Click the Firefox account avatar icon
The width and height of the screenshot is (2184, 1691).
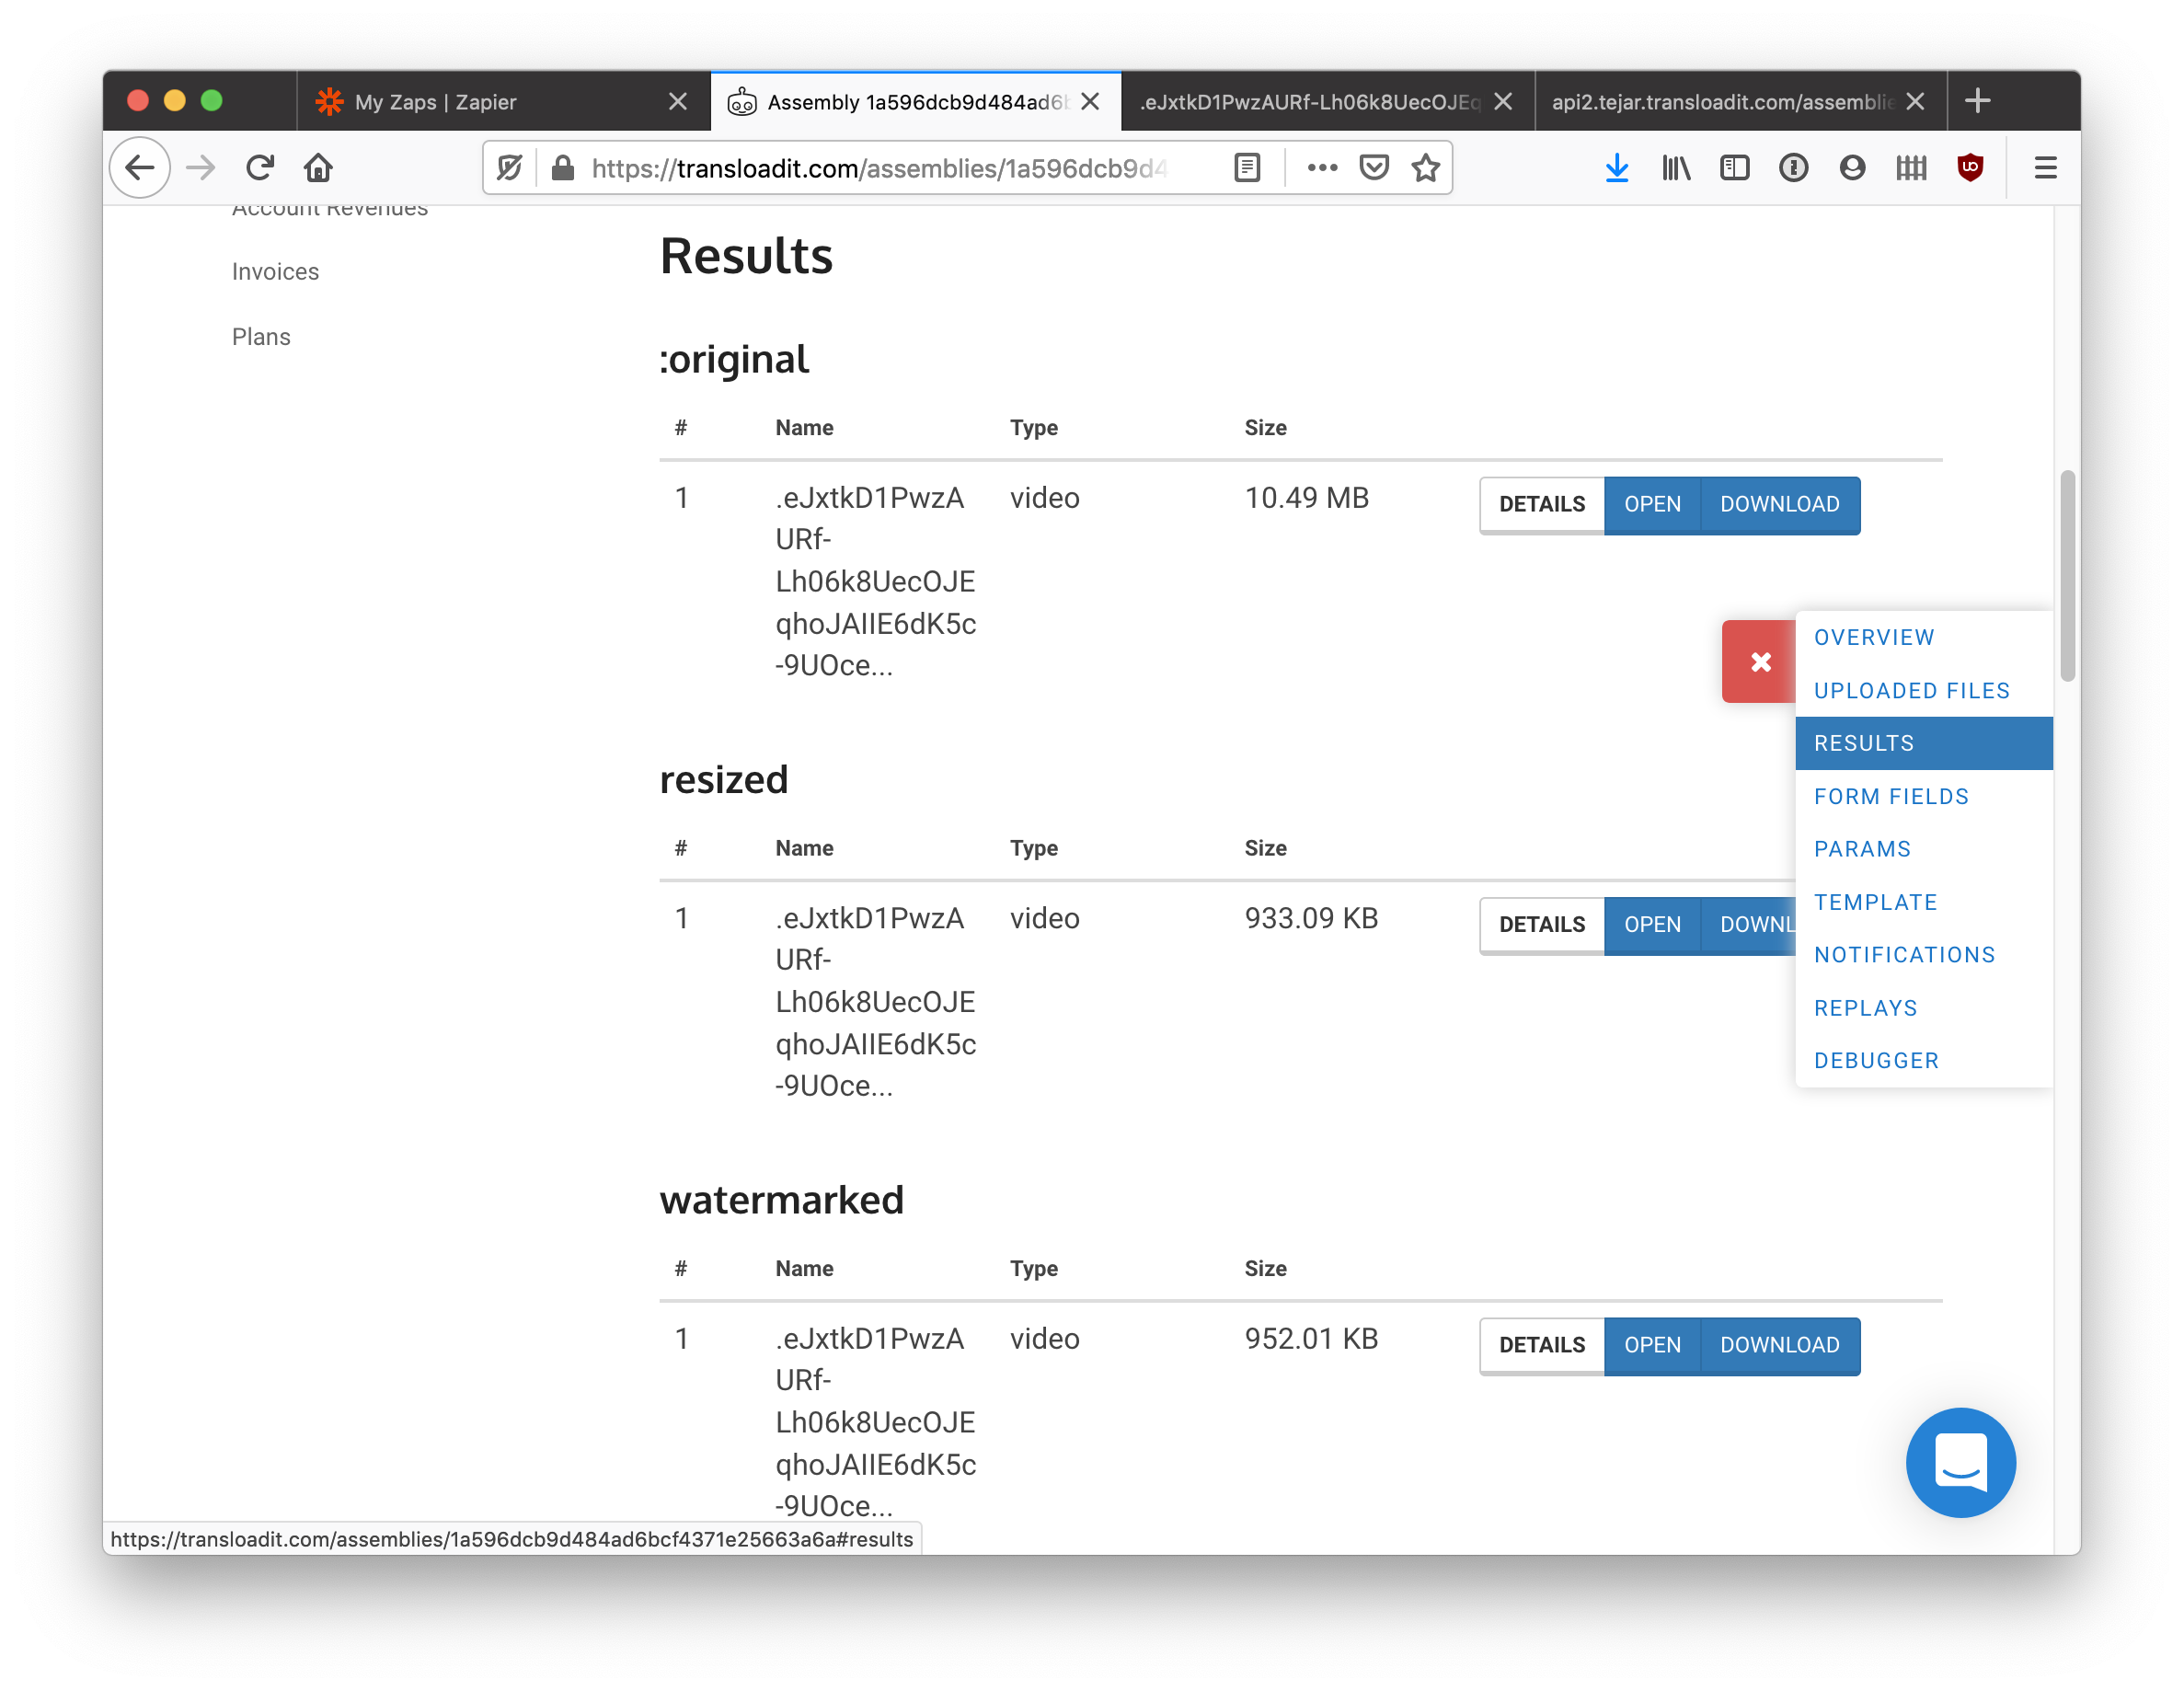tap(1852, 168)
